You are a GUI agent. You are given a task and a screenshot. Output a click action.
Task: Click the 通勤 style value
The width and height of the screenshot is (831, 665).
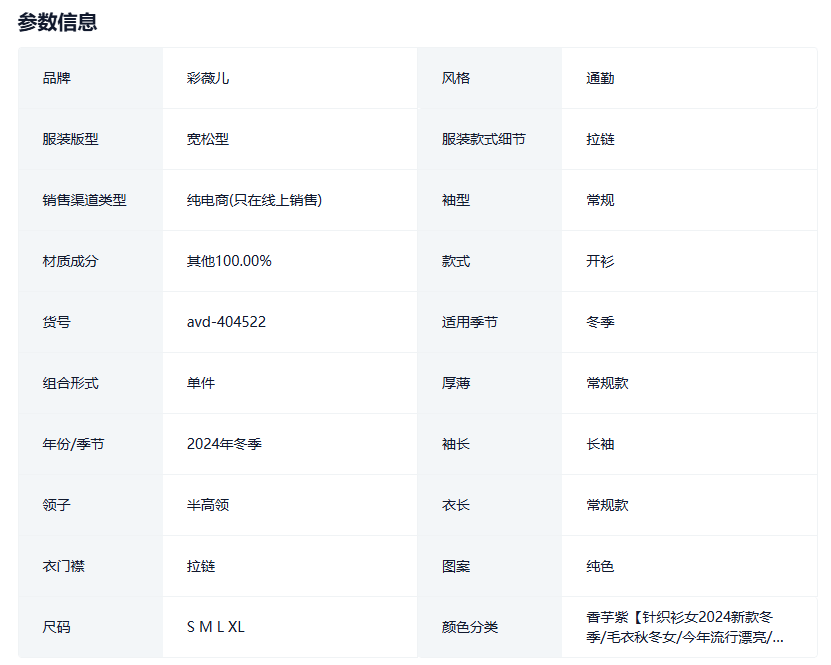coord(600,78)
